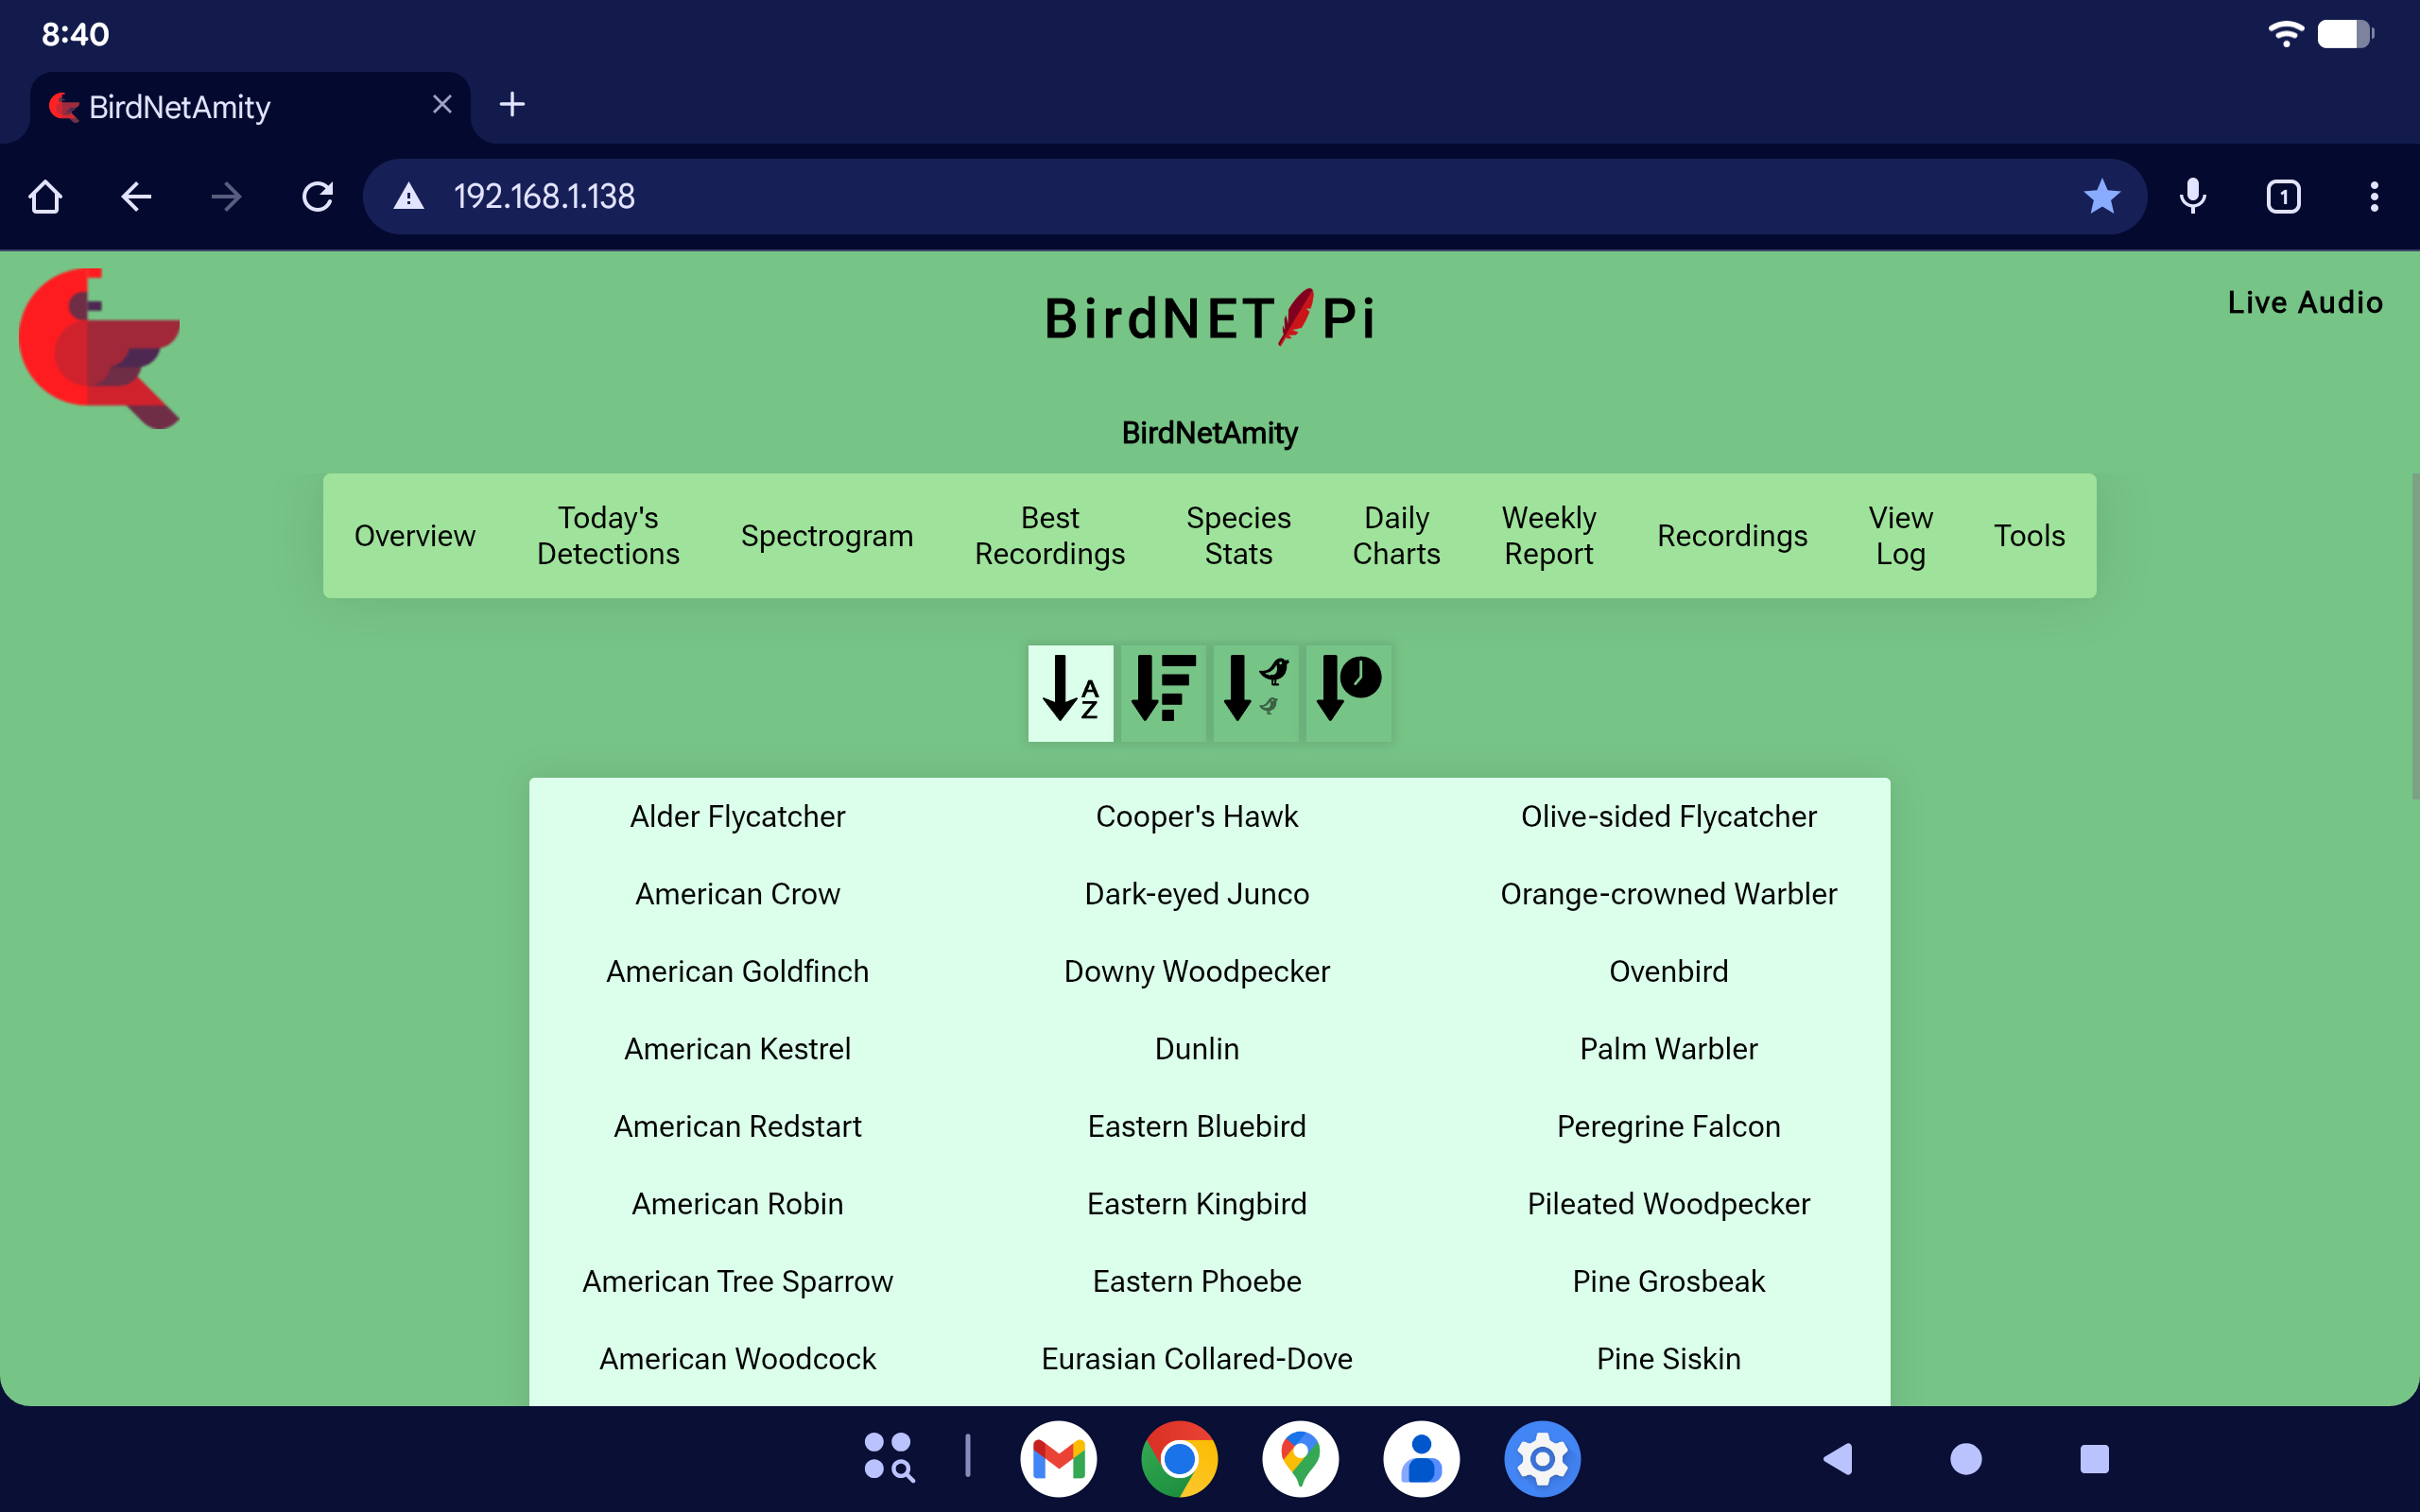Tap the voice search microphone
Image resolution: width=2420 pixels, height=1512 pixels.
2192,196
